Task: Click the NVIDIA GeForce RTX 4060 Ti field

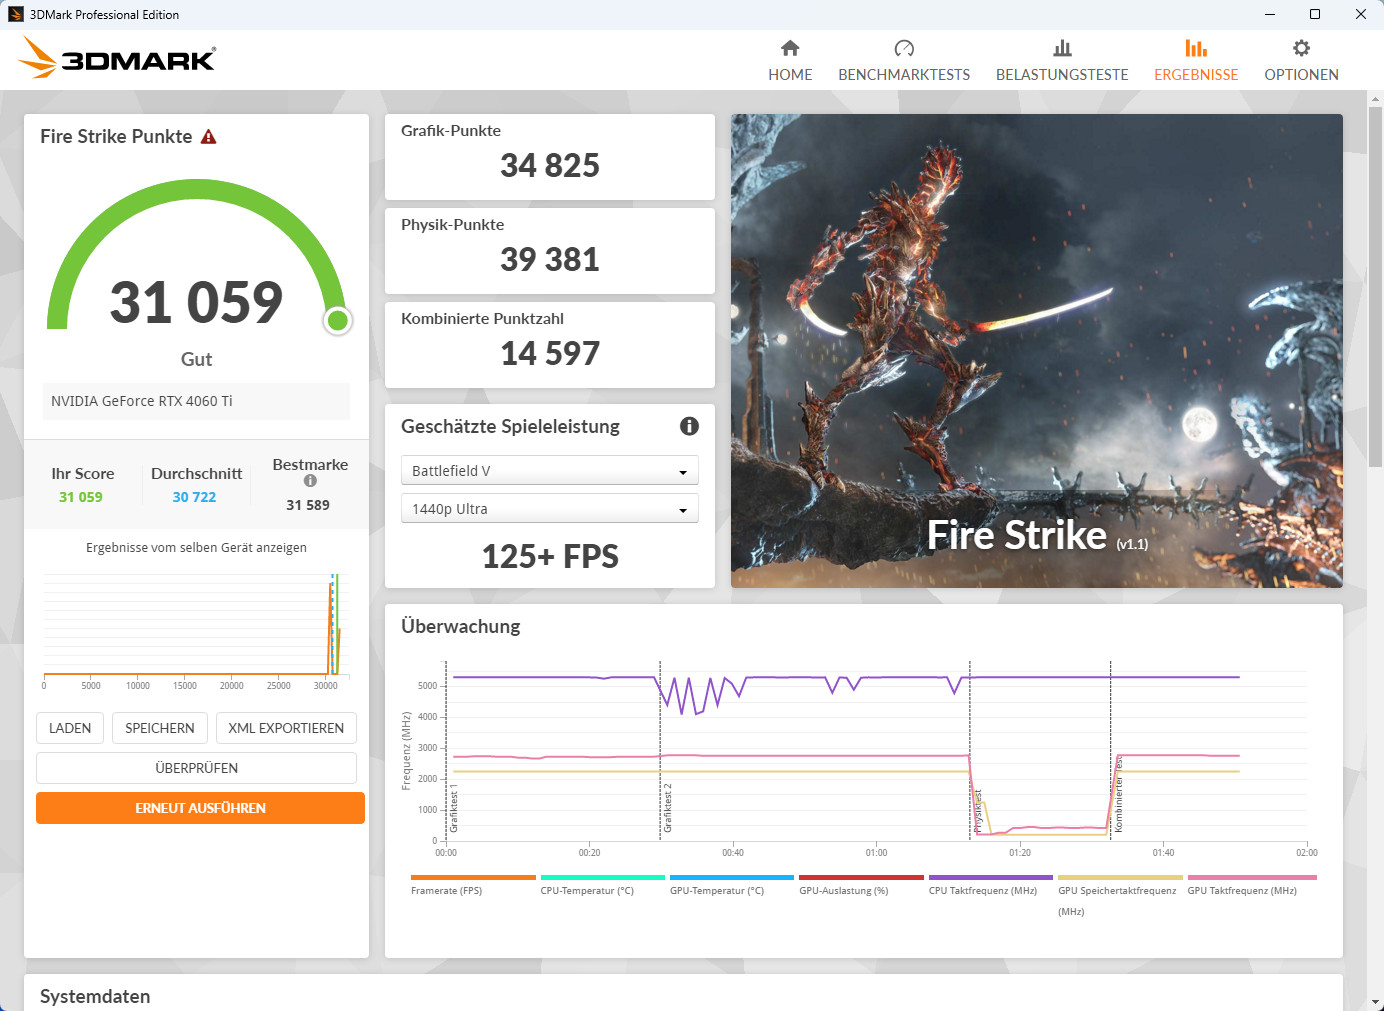Action: click(196, 401)
